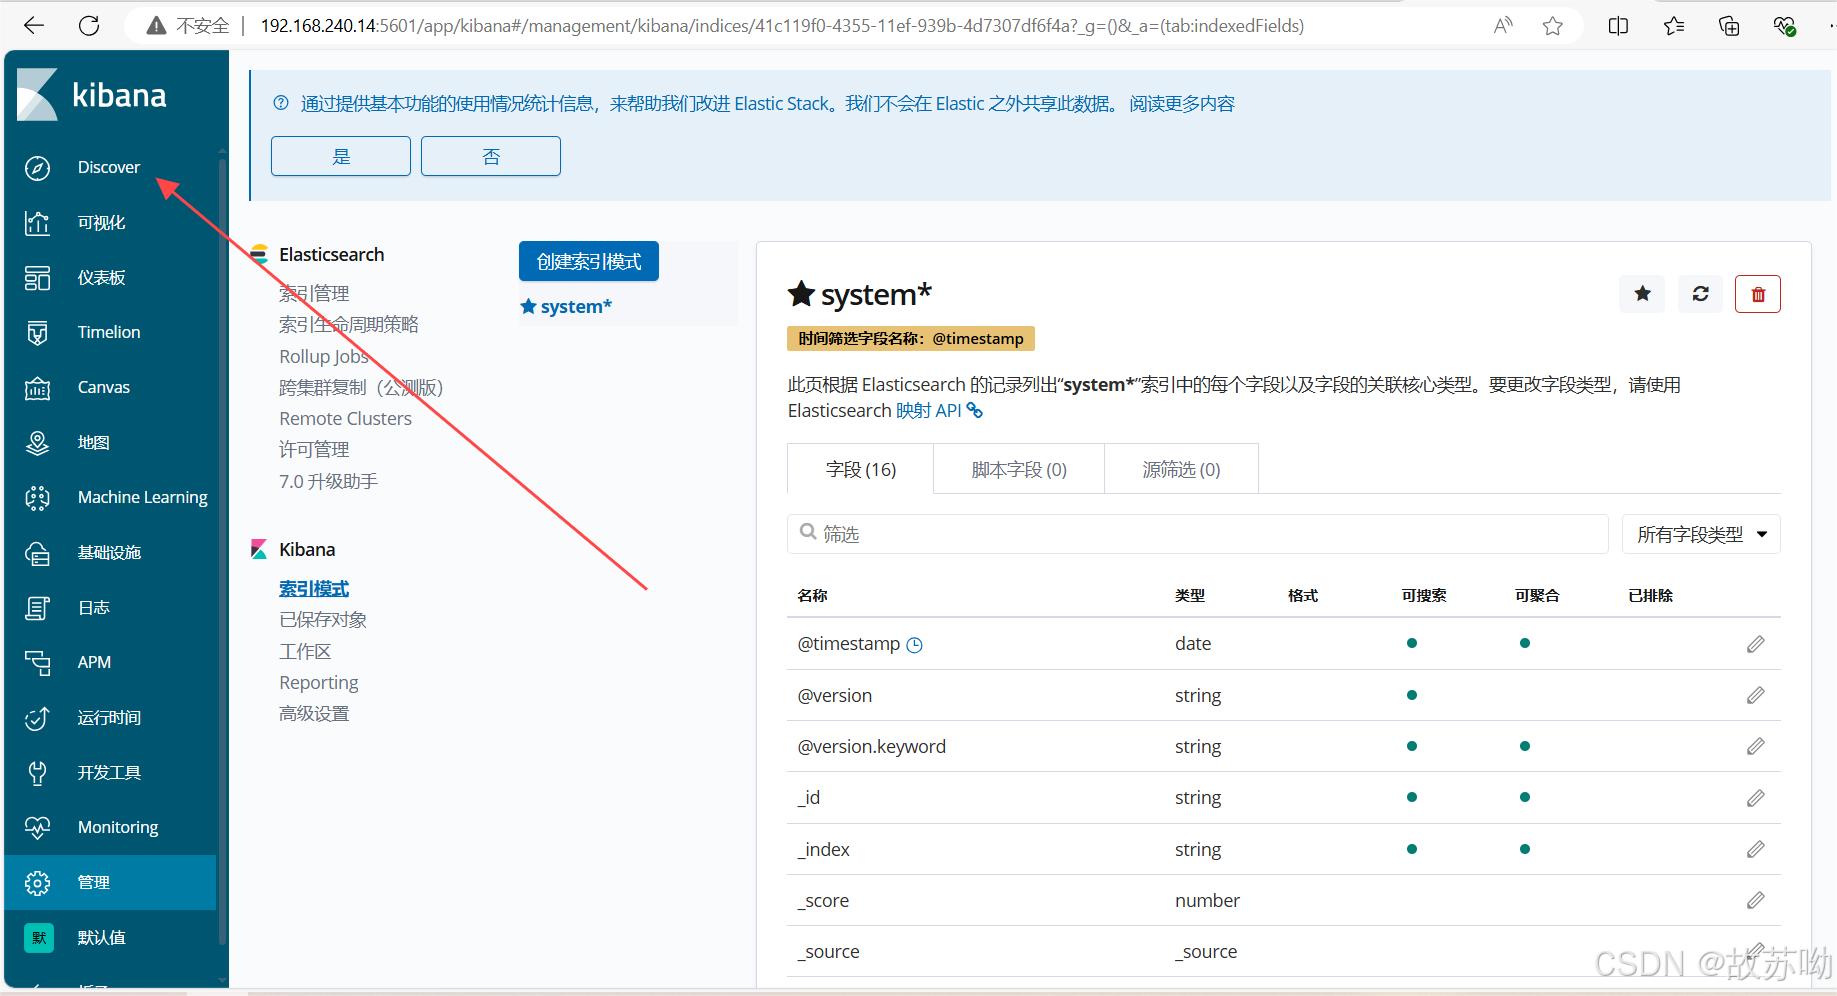
Task: Click the browser address bar URL
Action: (782, 26)
